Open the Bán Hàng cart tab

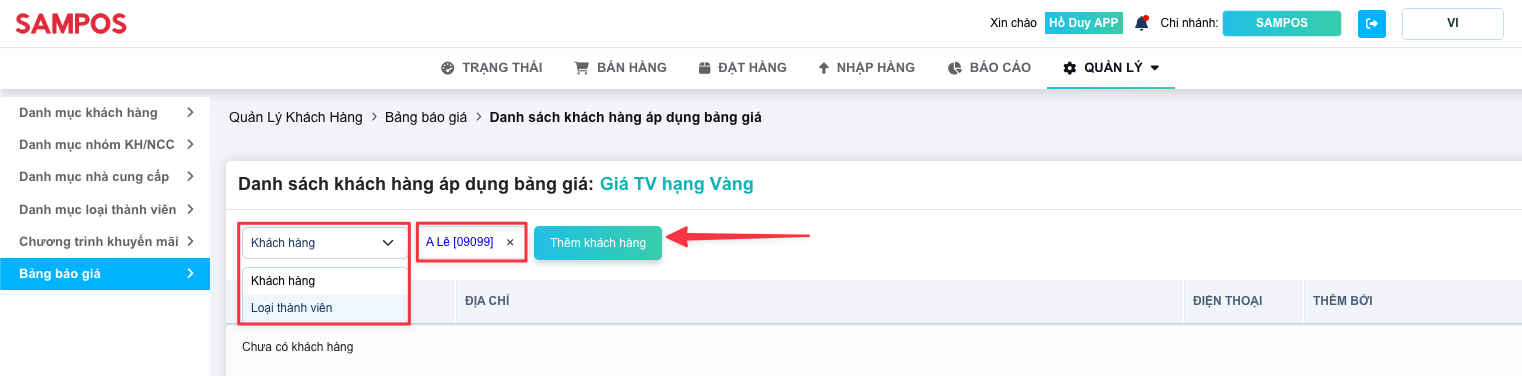click(x=620, y=68)
